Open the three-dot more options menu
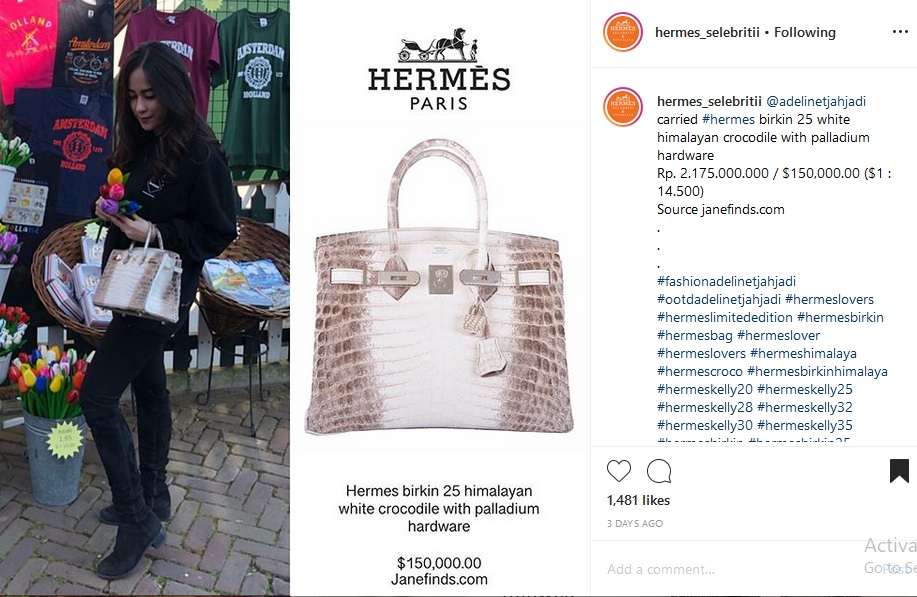The height and width of the screenshot is (597, 917). 900,32
